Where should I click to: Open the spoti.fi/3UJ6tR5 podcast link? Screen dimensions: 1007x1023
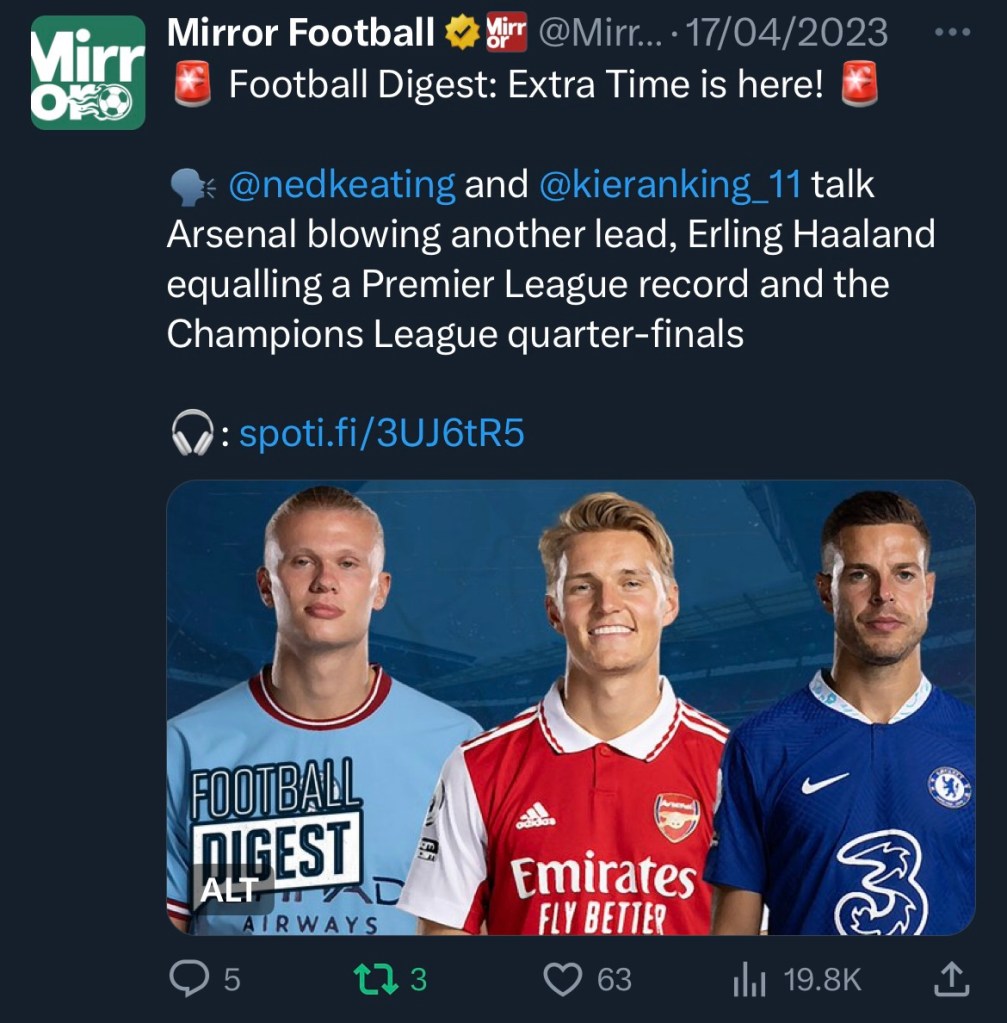[x=382, y=434]
